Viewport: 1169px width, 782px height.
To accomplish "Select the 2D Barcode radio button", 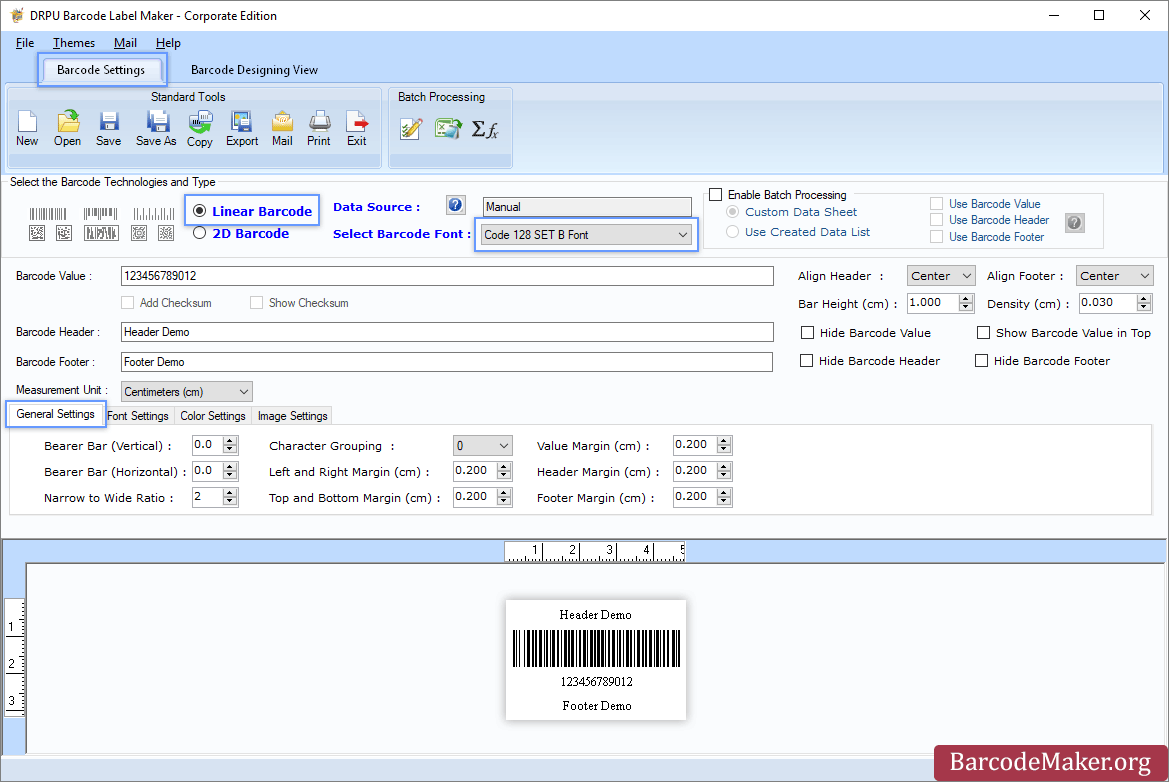I will point(199,233).
